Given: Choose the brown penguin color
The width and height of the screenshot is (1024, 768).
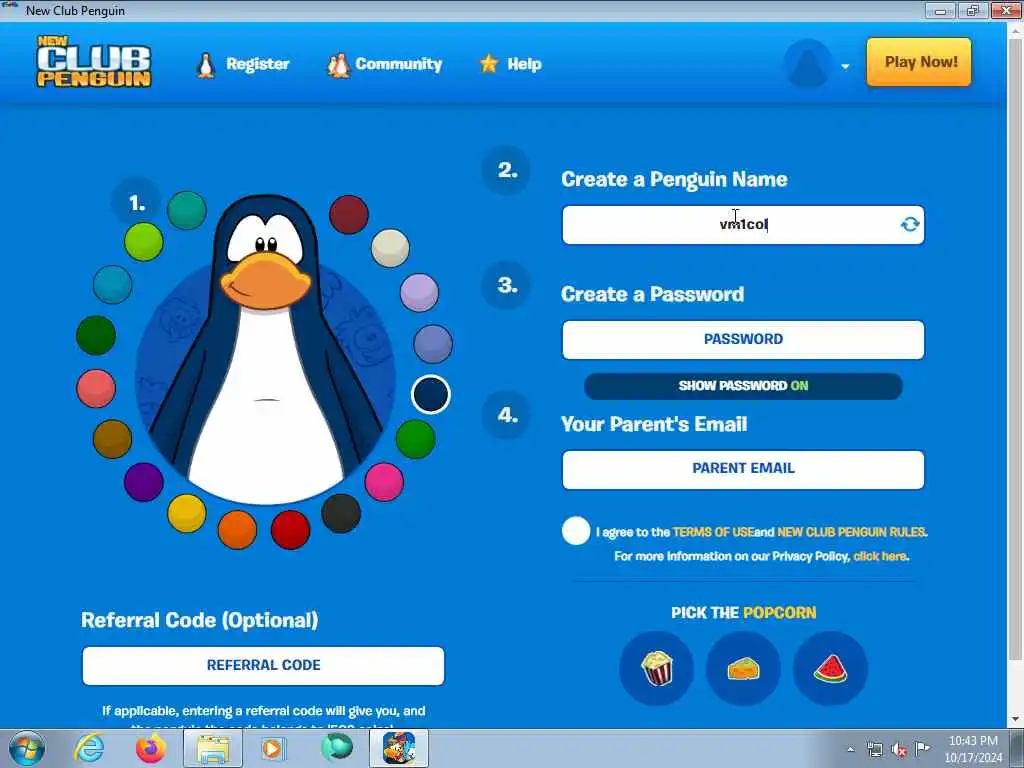Looking at the screenshot, I should pyautogui.click(x=112, y=439).
